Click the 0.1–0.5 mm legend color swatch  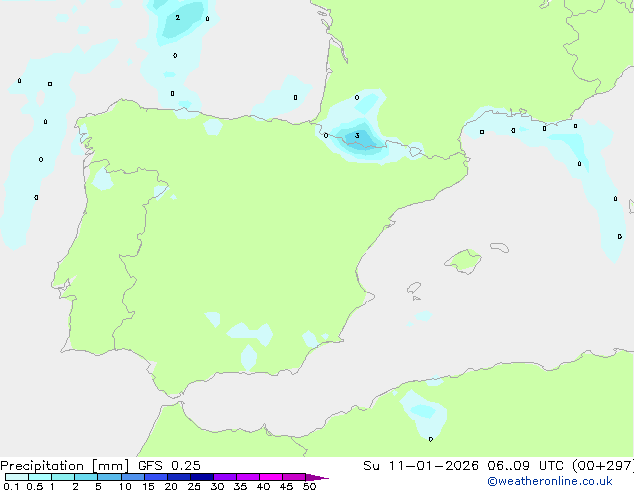pyautogui.click(x=17, y=477)
